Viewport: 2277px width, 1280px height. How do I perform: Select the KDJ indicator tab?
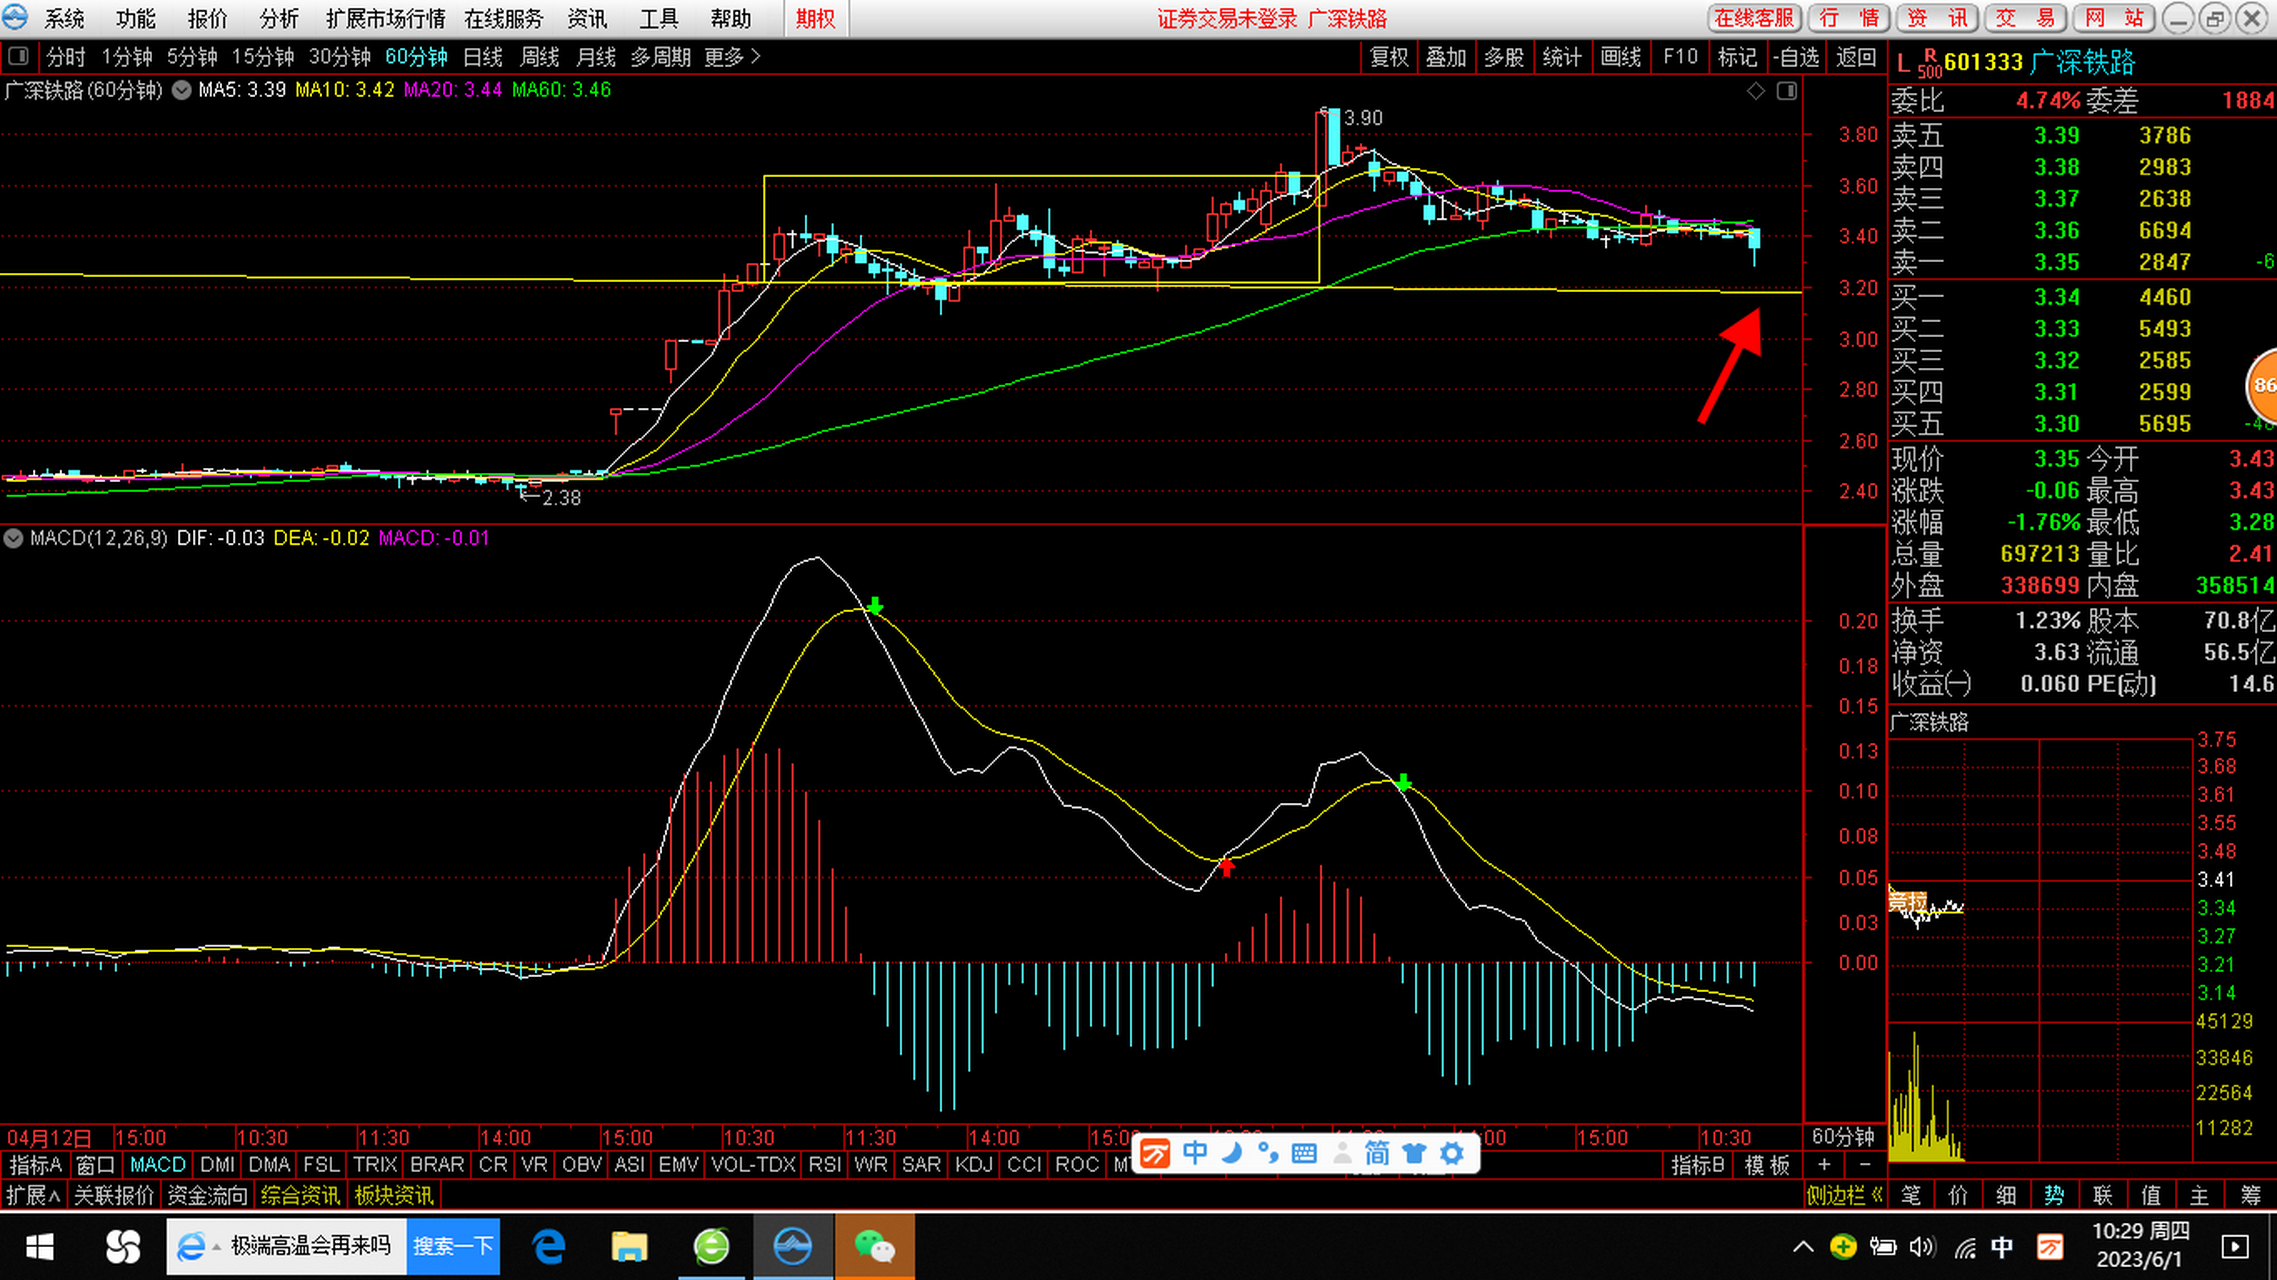pos(973,1164)
